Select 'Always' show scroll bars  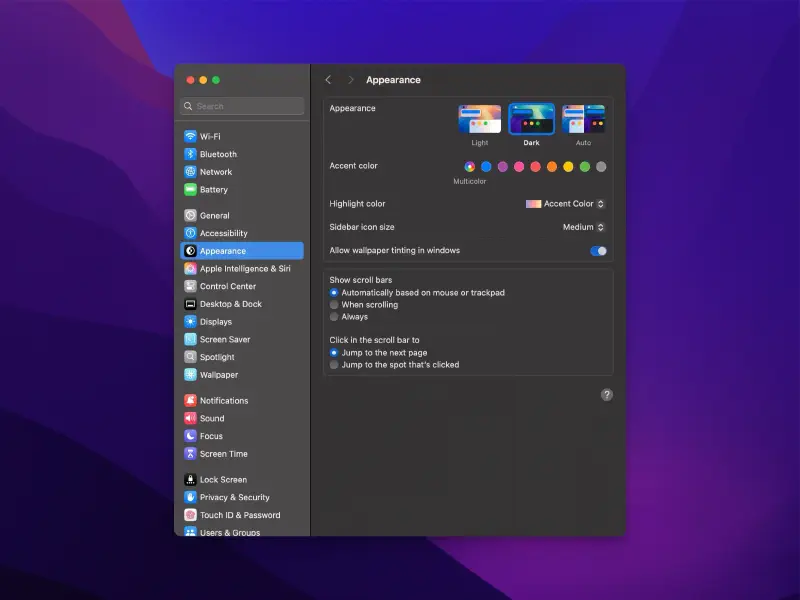pyautogui.click(x=333, y=316)
